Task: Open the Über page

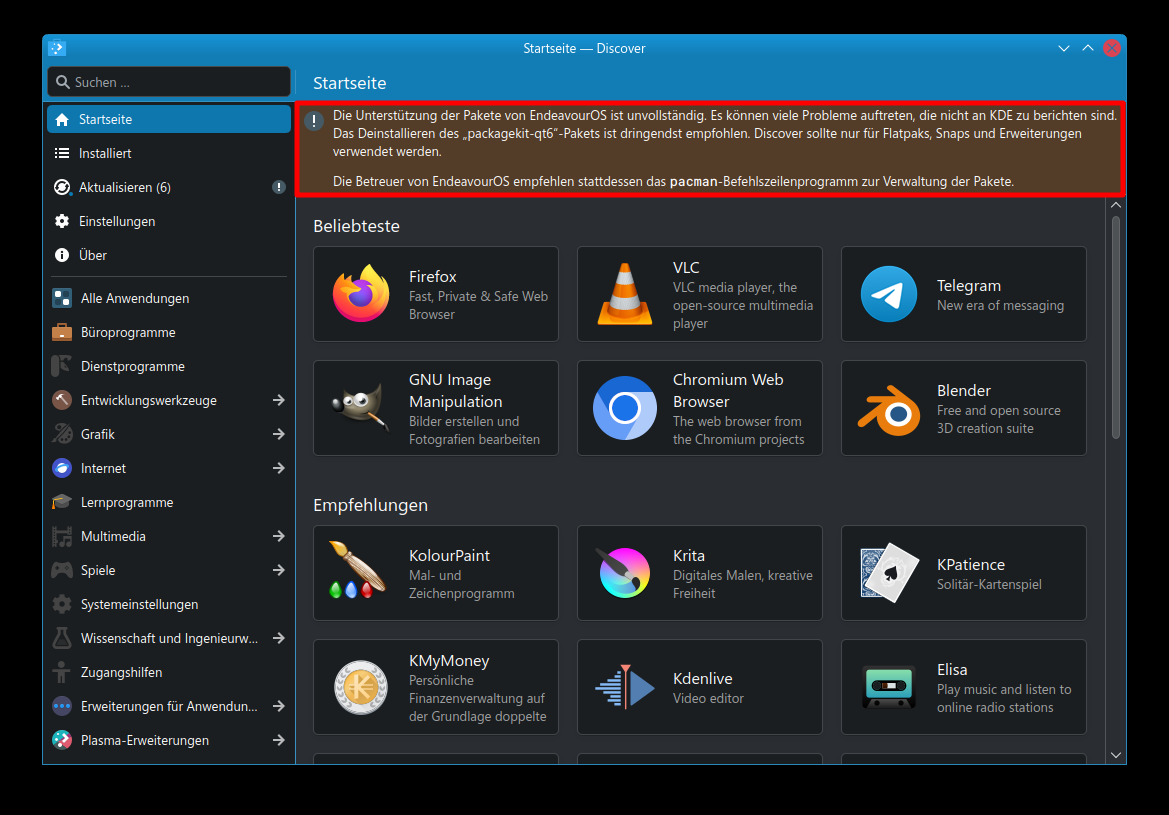Action: click(169, 255)
